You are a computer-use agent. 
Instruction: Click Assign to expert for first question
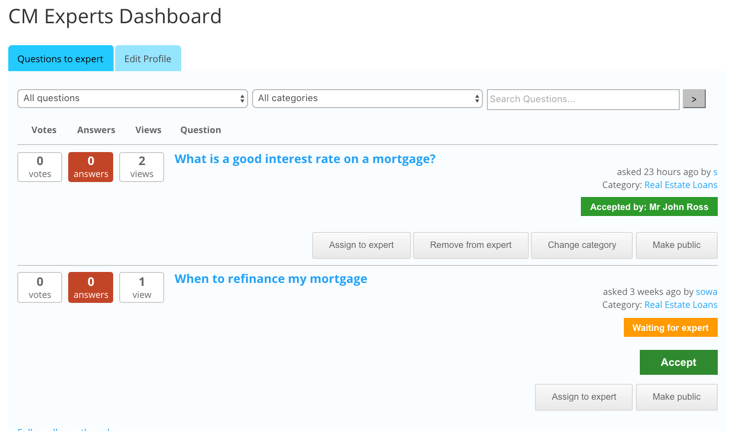361,245
